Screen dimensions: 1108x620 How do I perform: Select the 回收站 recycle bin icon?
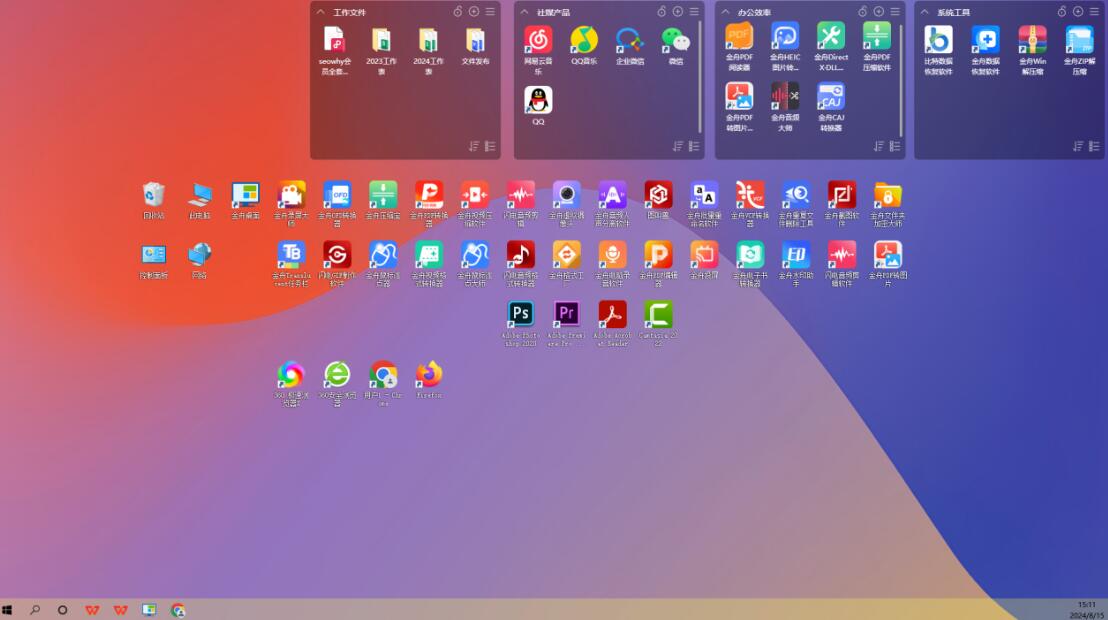coord(153,194)
